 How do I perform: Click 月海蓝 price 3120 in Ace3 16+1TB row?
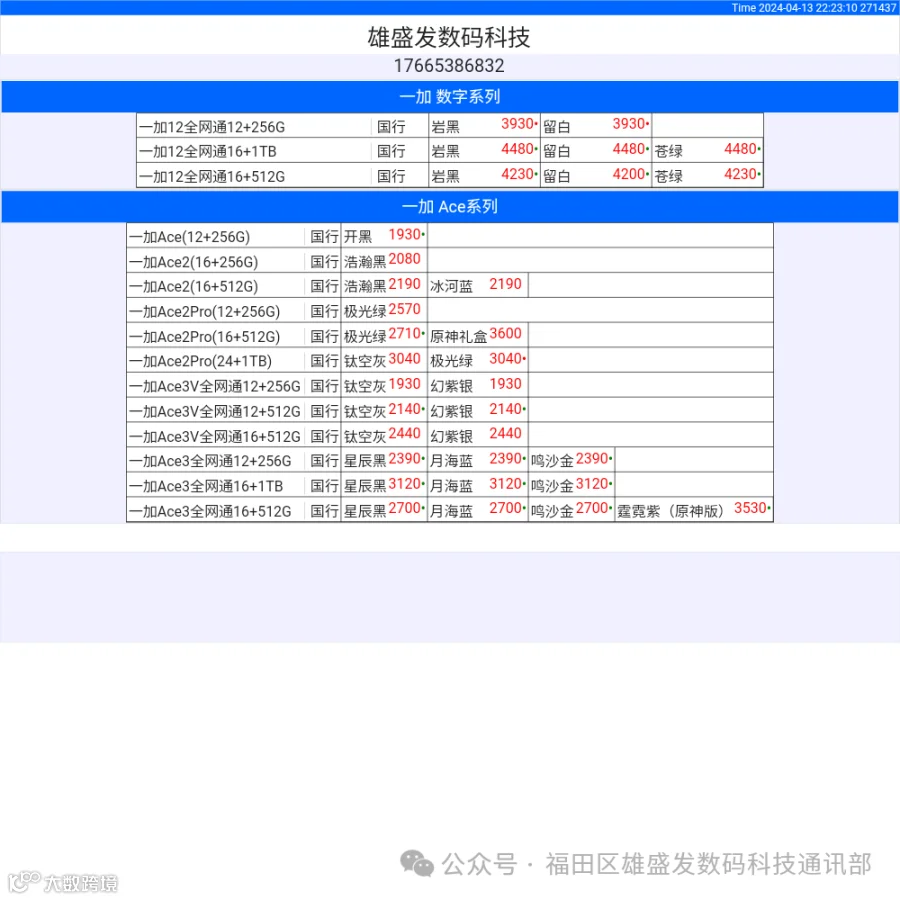pyautogui.click(x=505, y=484)
